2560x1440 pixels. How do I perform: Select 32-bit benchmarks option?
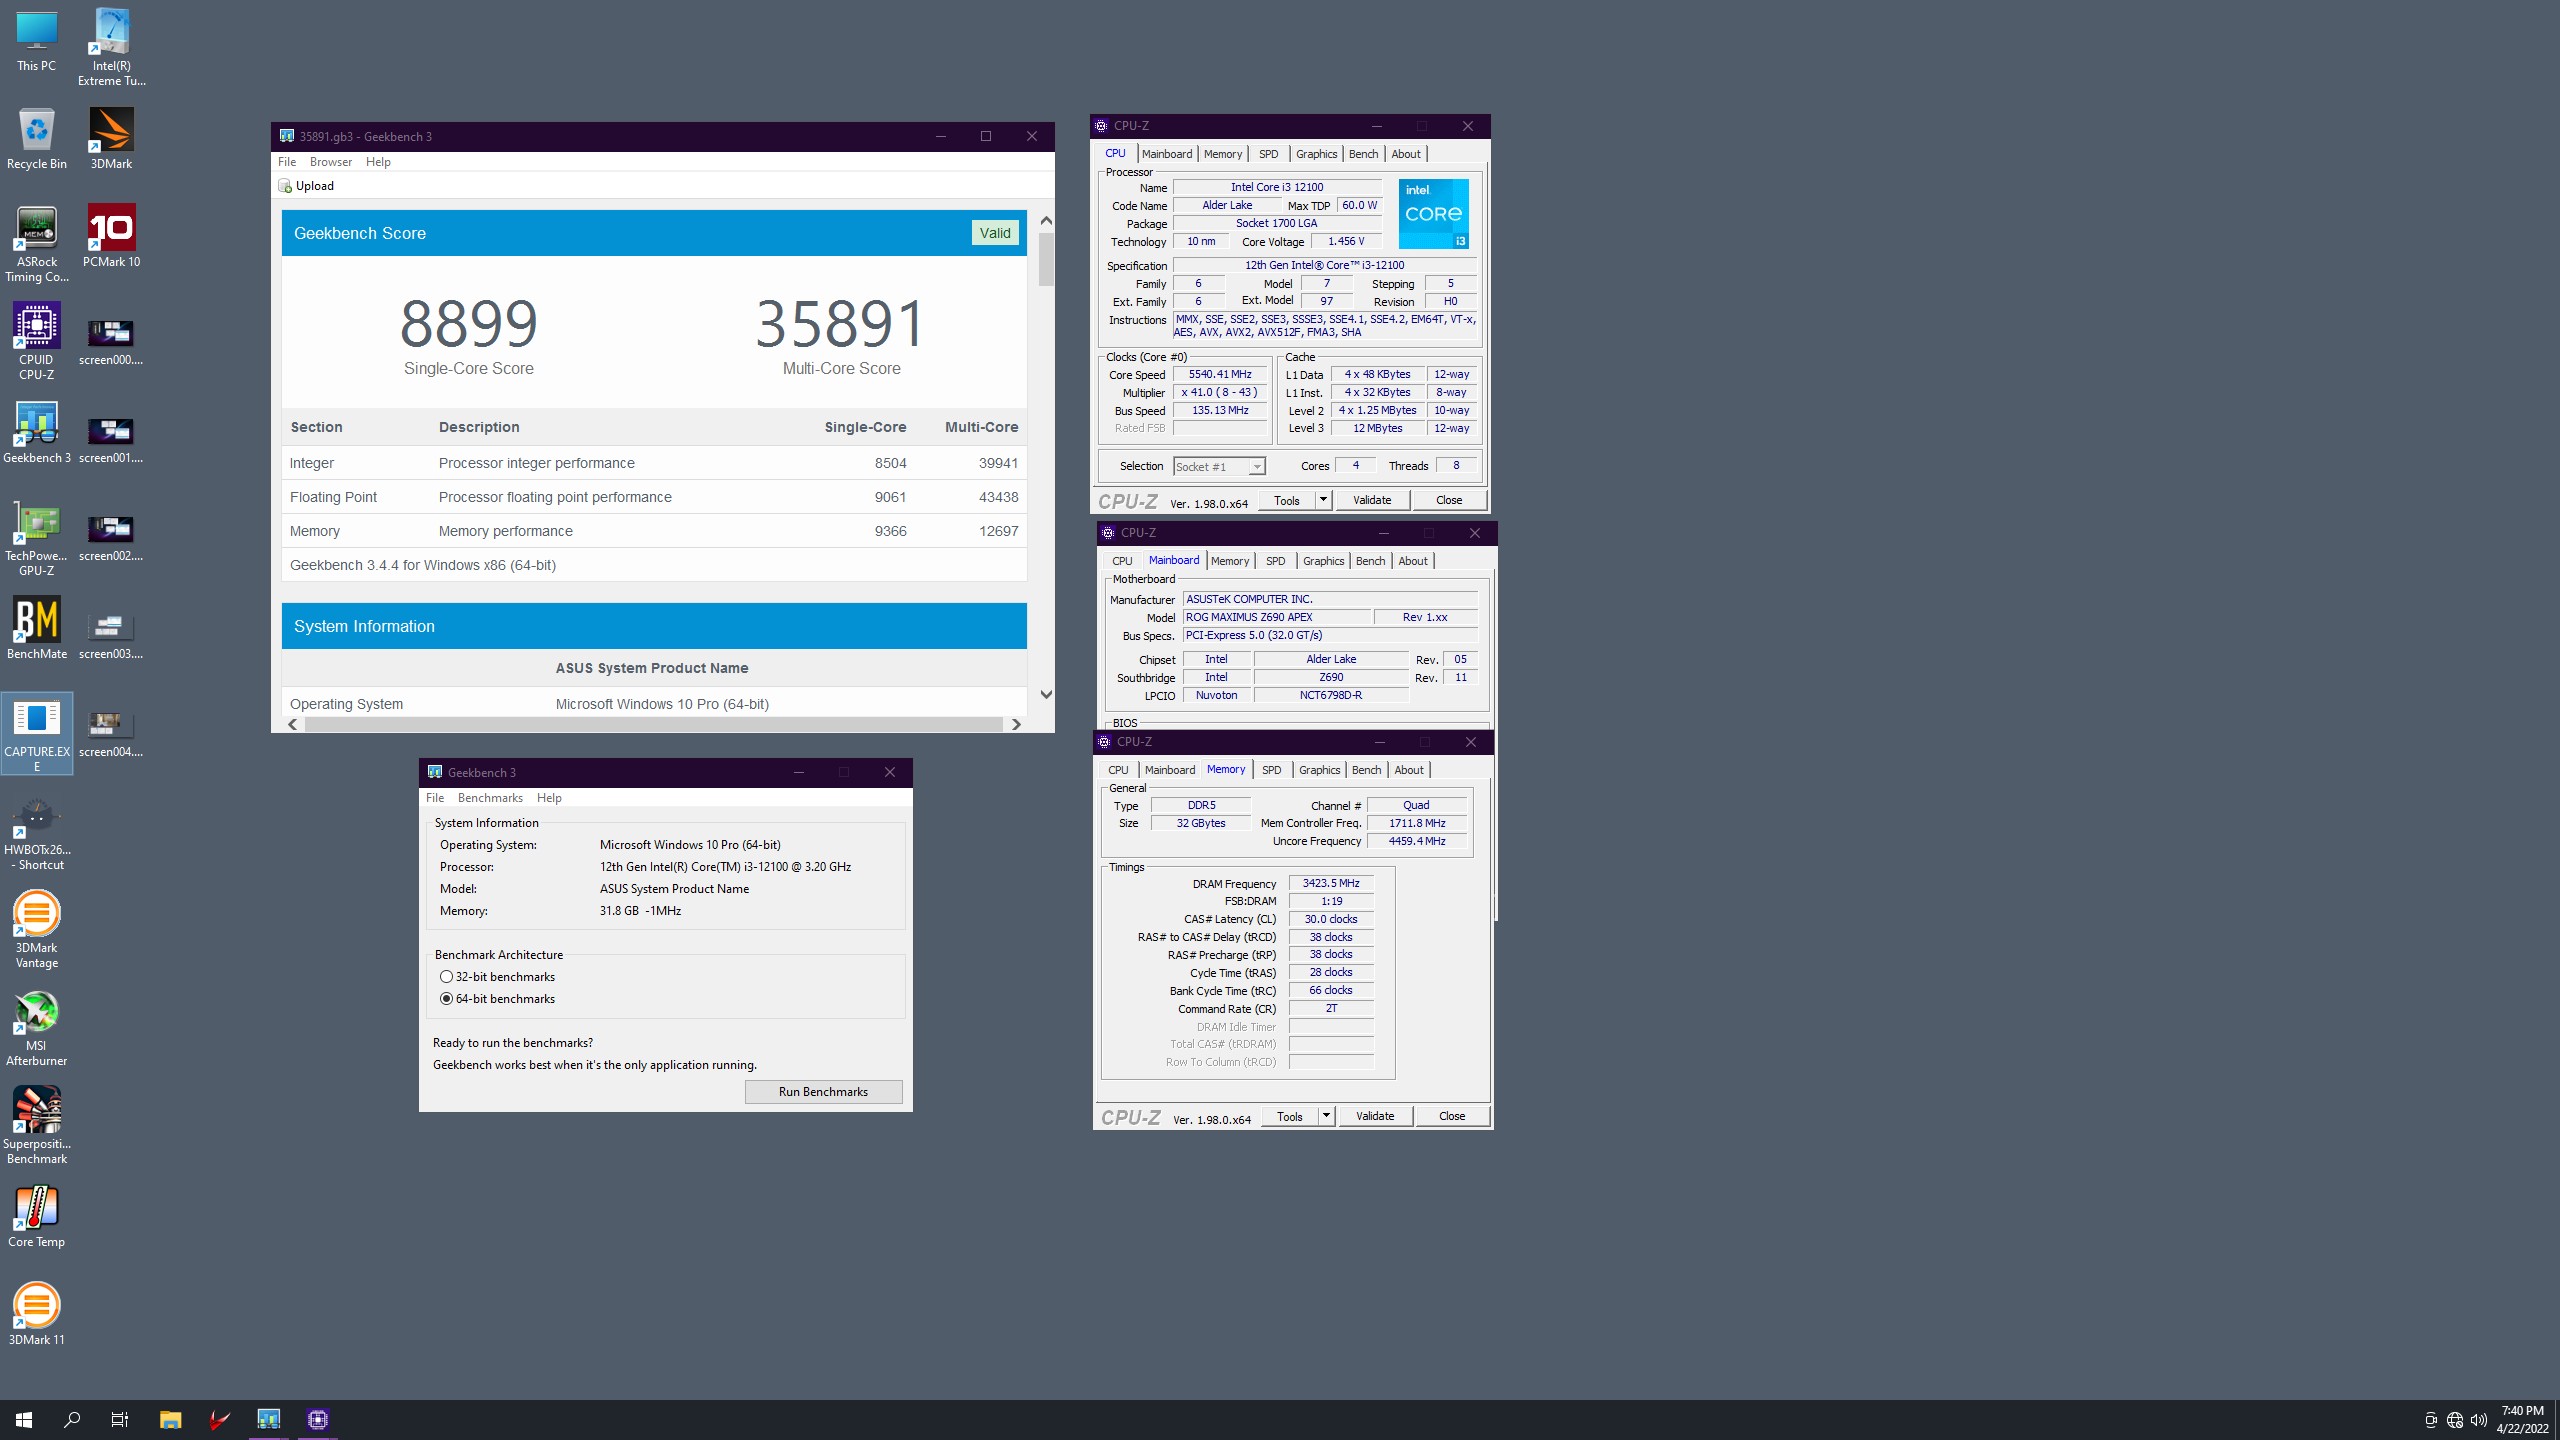tap(498, 977)
